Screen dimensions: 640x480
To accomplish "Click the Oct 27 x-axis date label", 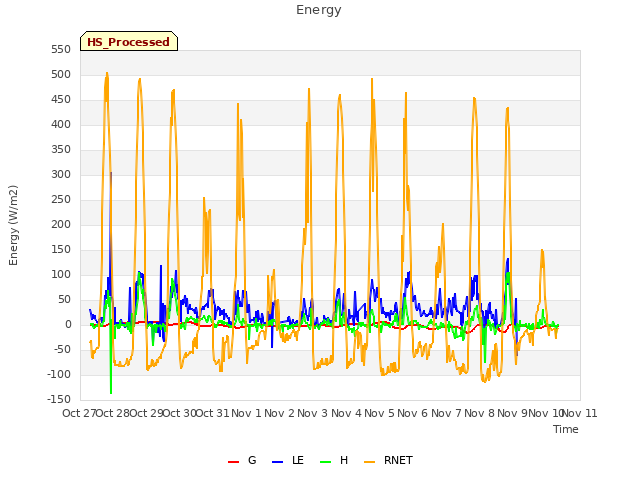I will point(79,413).
